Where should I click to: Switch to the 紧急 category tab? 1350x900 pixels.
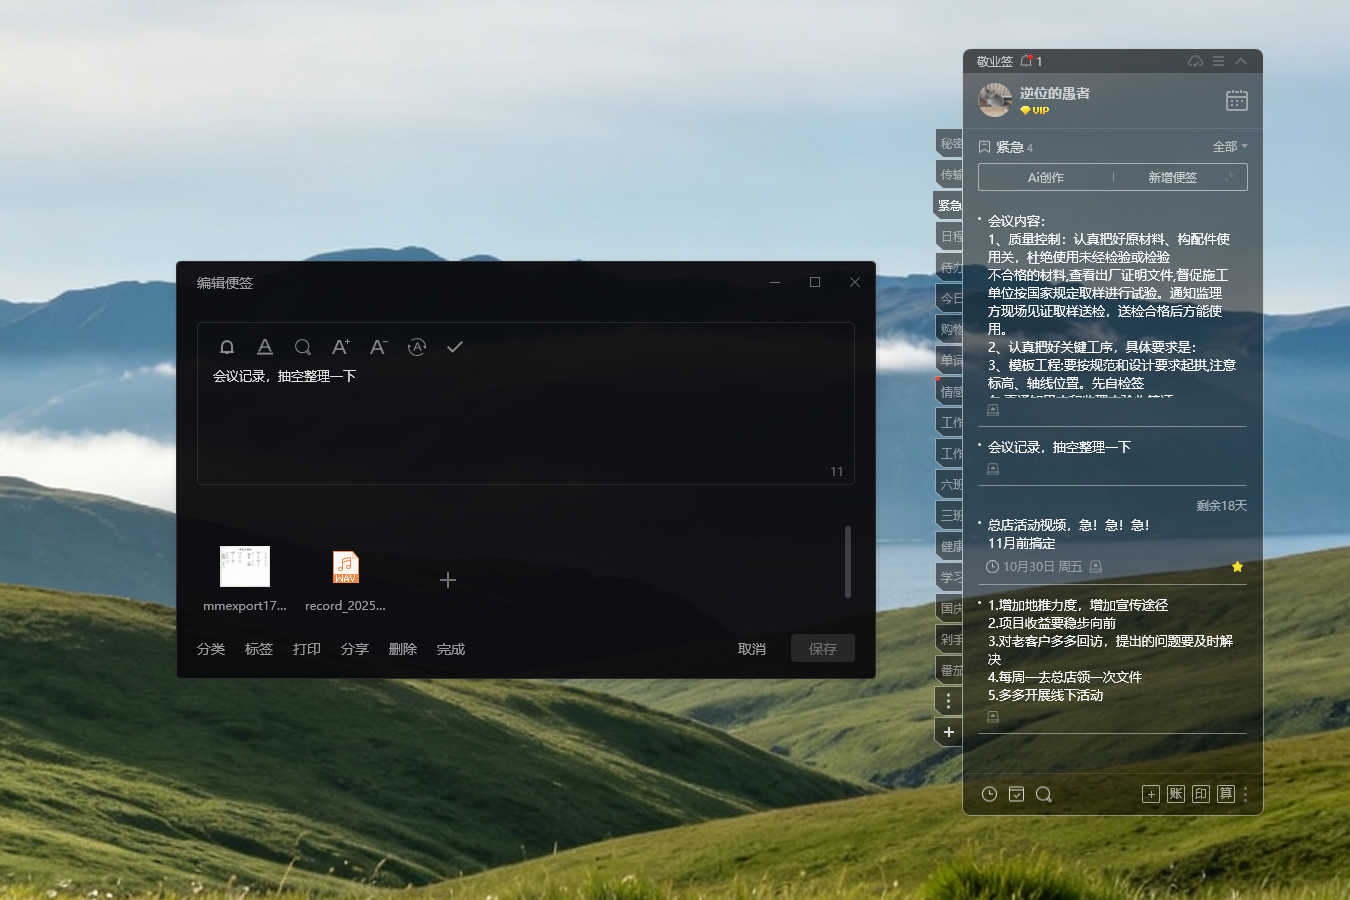click(948, 205)
